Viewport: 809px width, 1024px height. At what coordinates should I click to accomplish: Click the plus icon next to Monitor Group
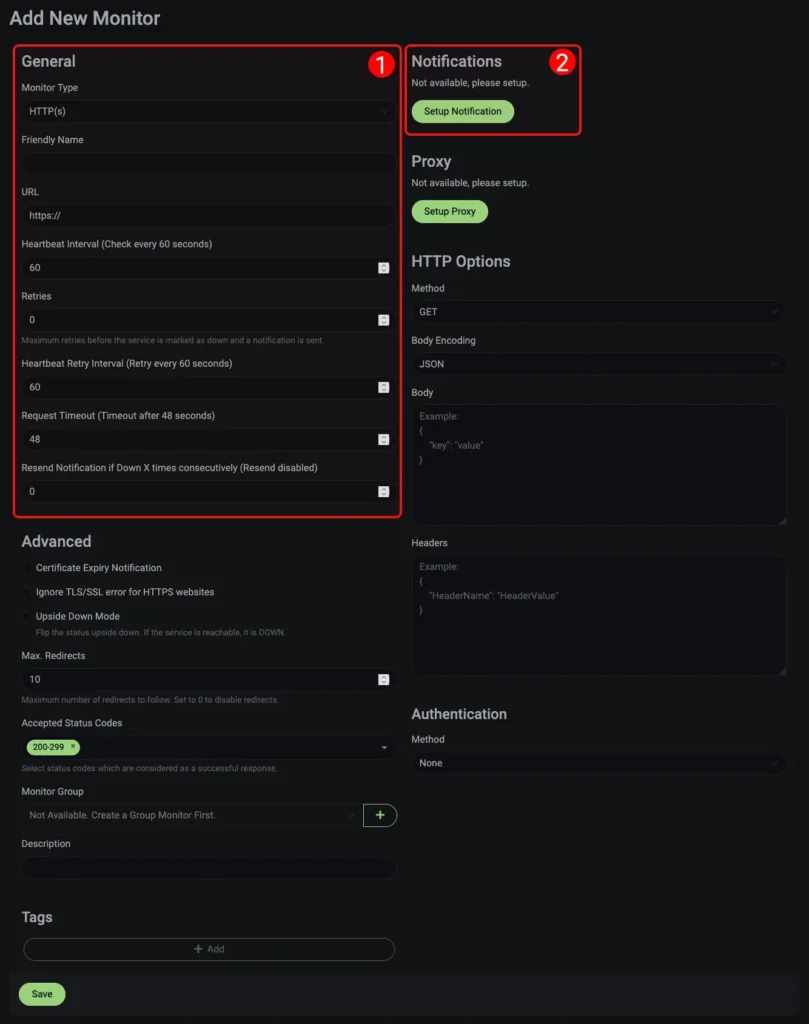click(380, 815)
